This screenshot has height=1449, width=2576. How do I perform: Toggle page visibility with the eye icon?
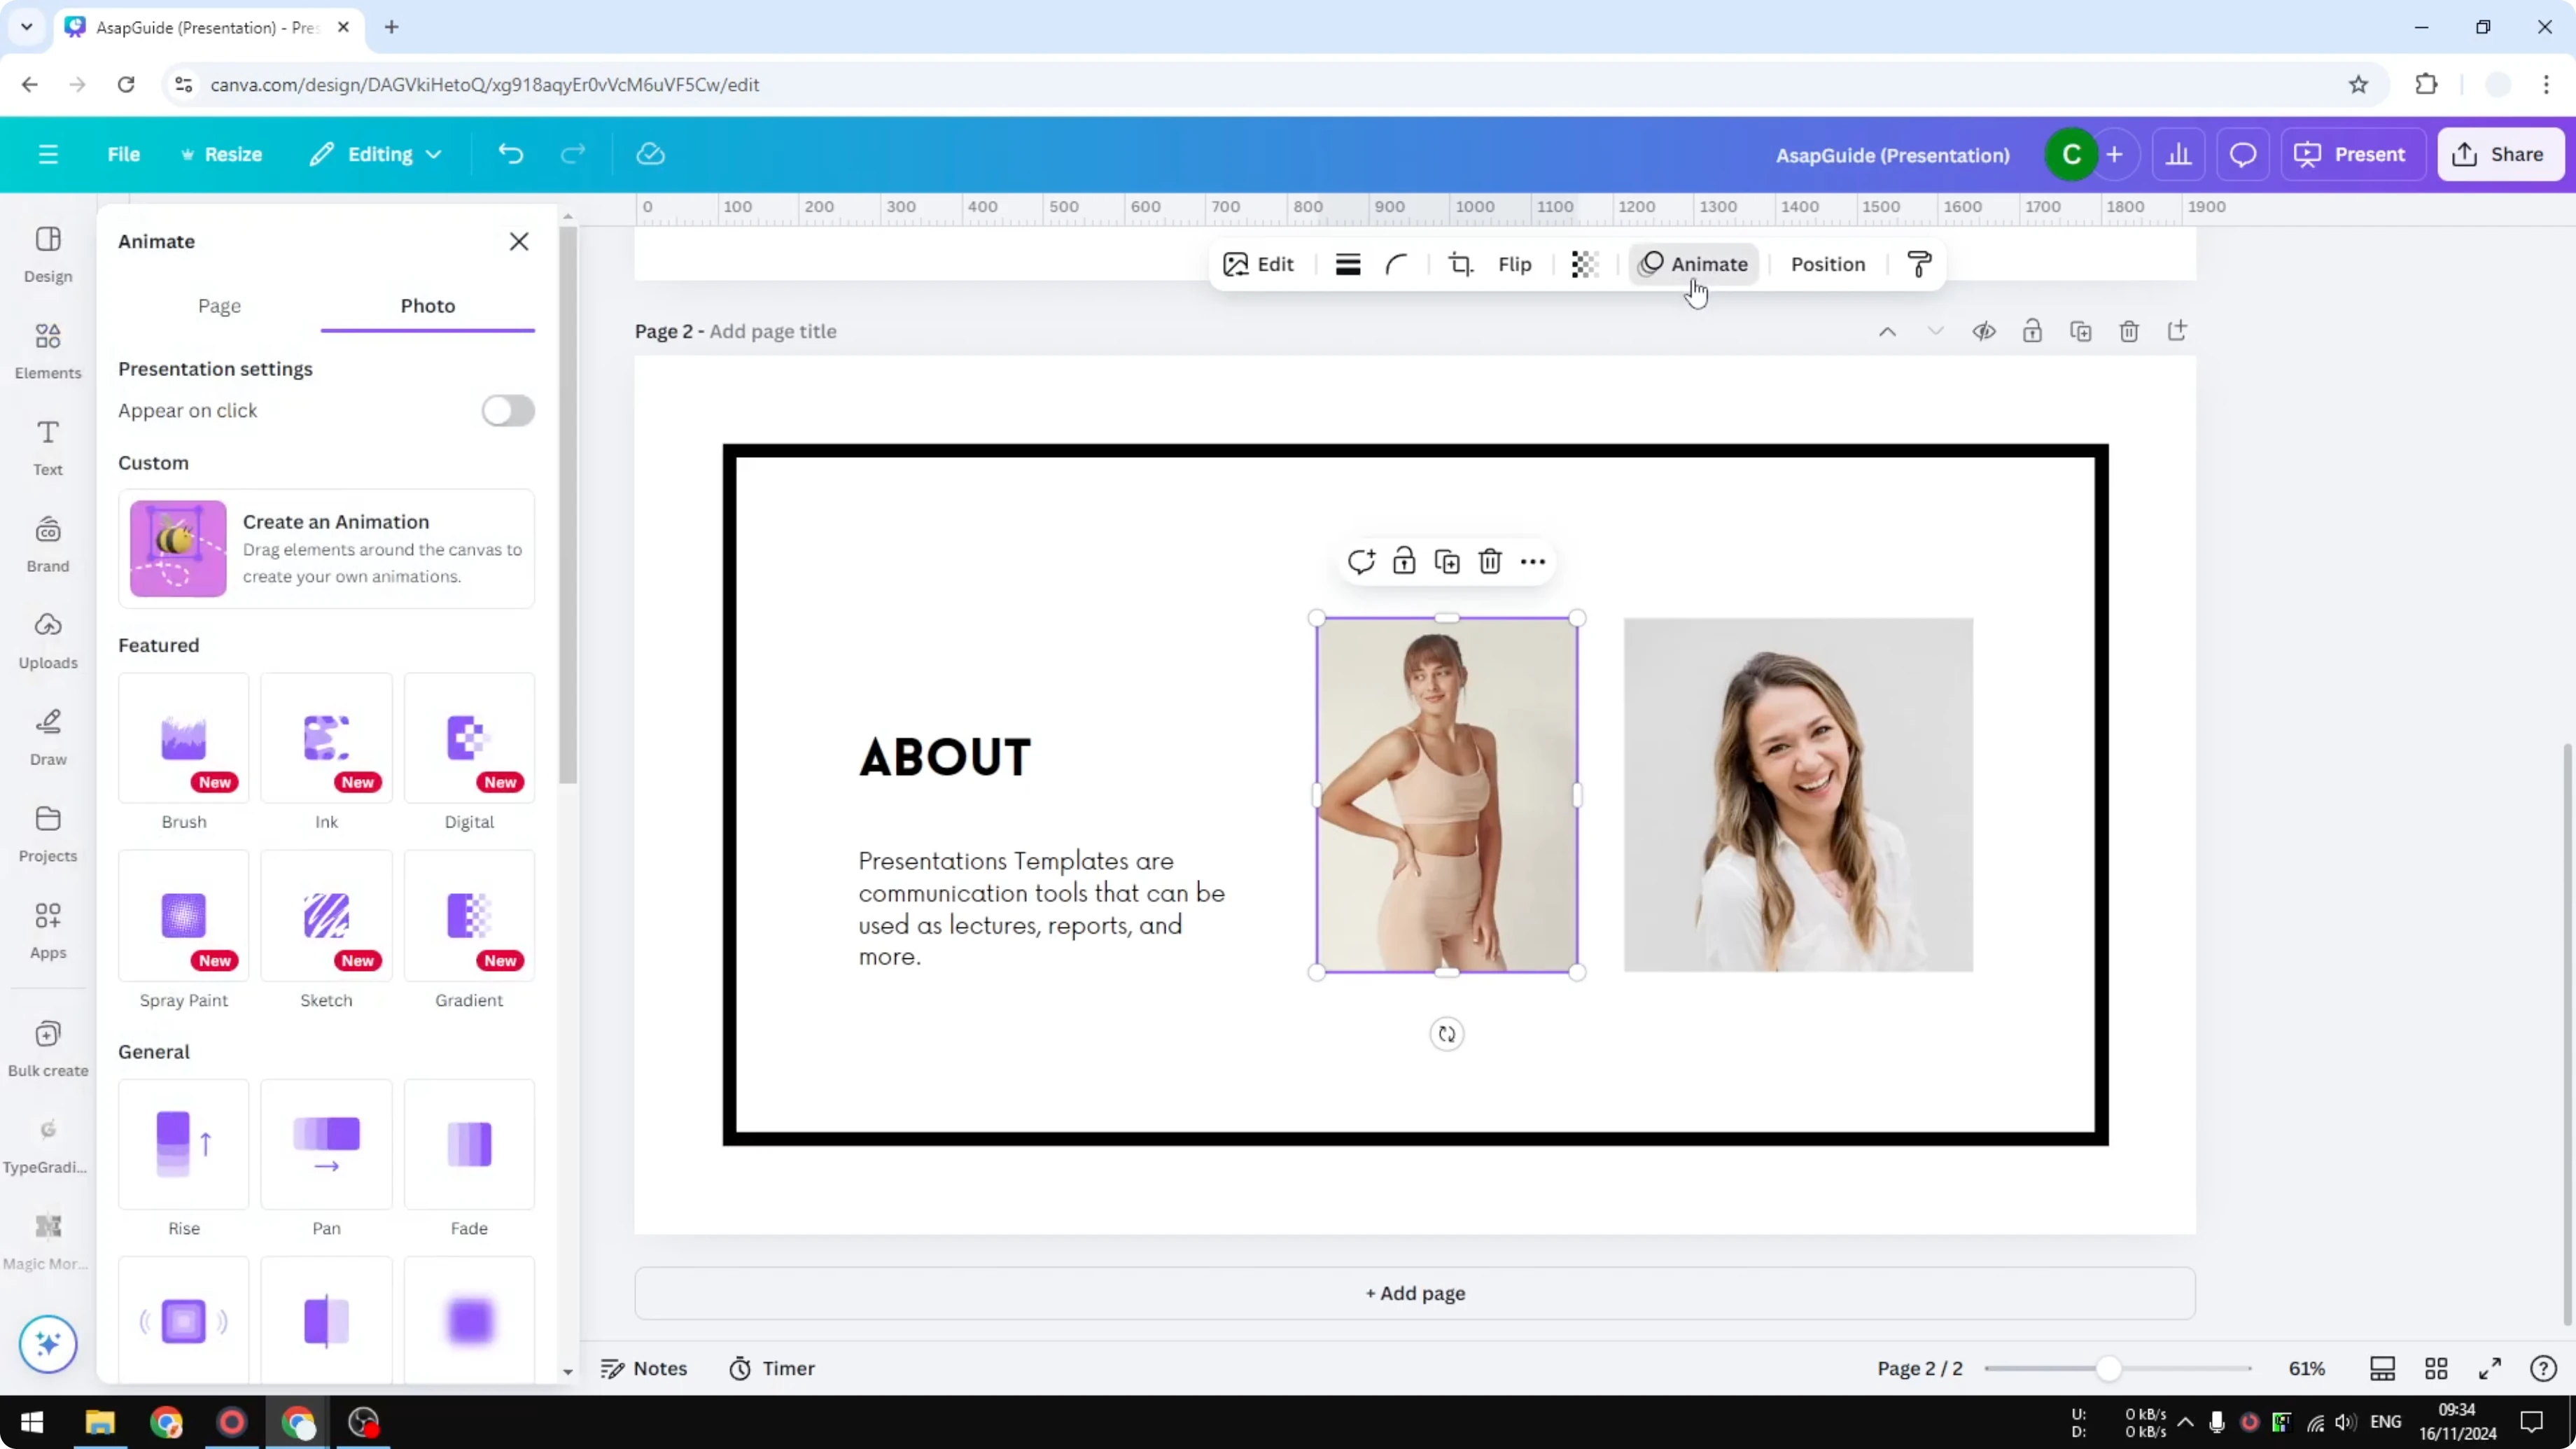pos(1984,330)
